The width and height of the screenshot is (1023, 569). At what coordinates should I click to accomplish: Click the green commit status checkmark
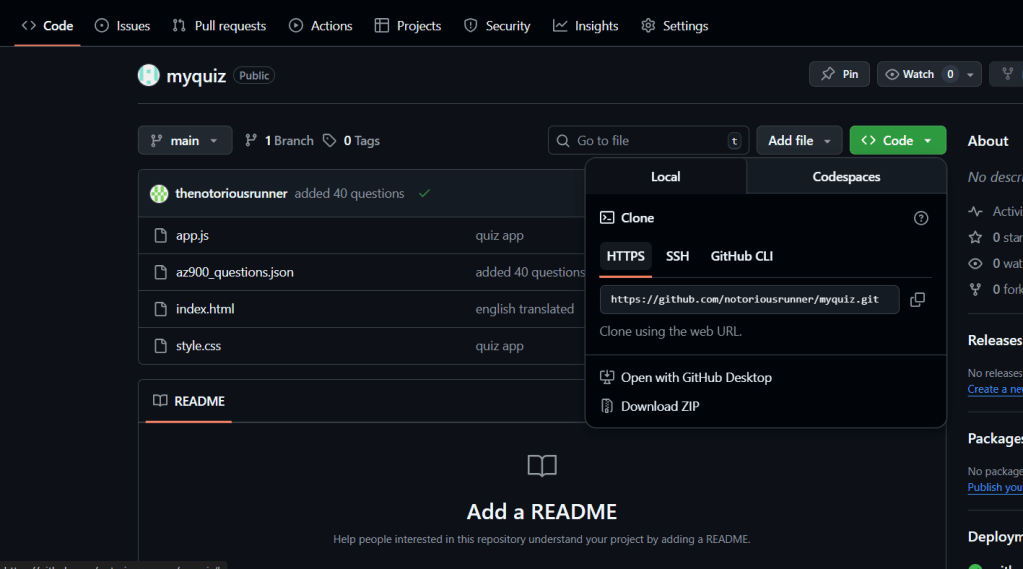424,193
